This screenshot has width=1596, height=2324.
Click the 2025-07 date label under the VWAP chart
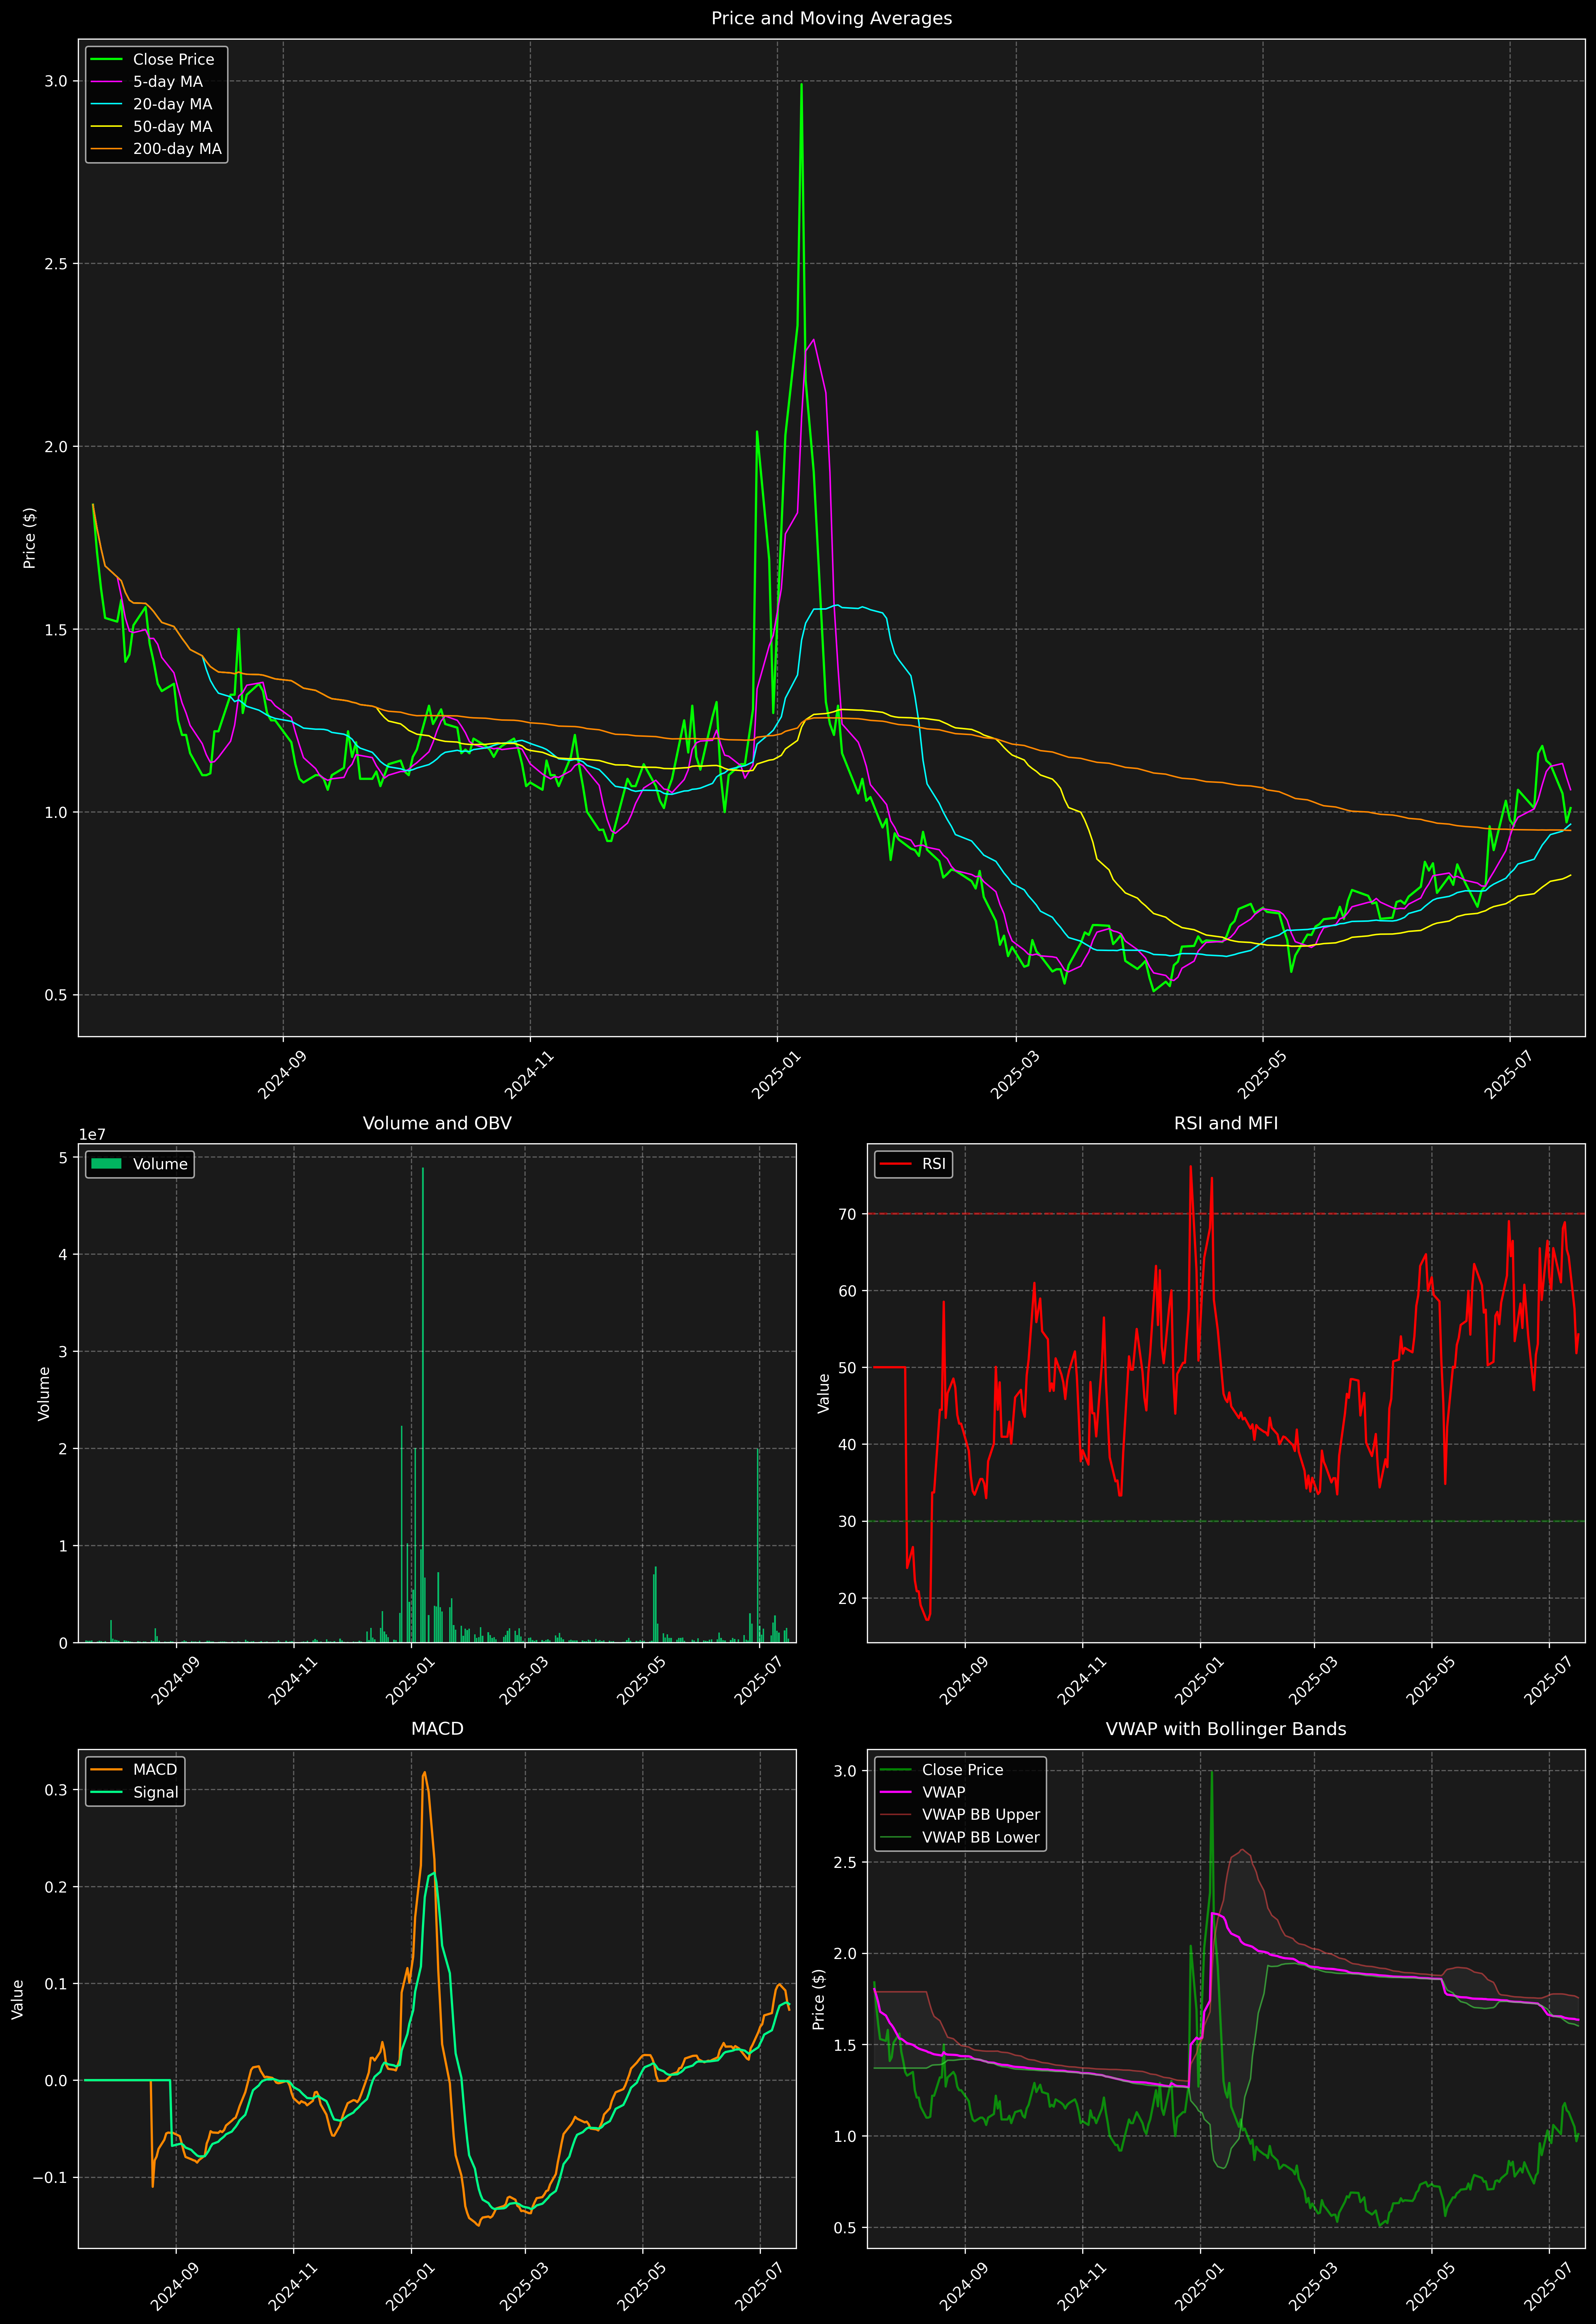pos(1548,2286)
